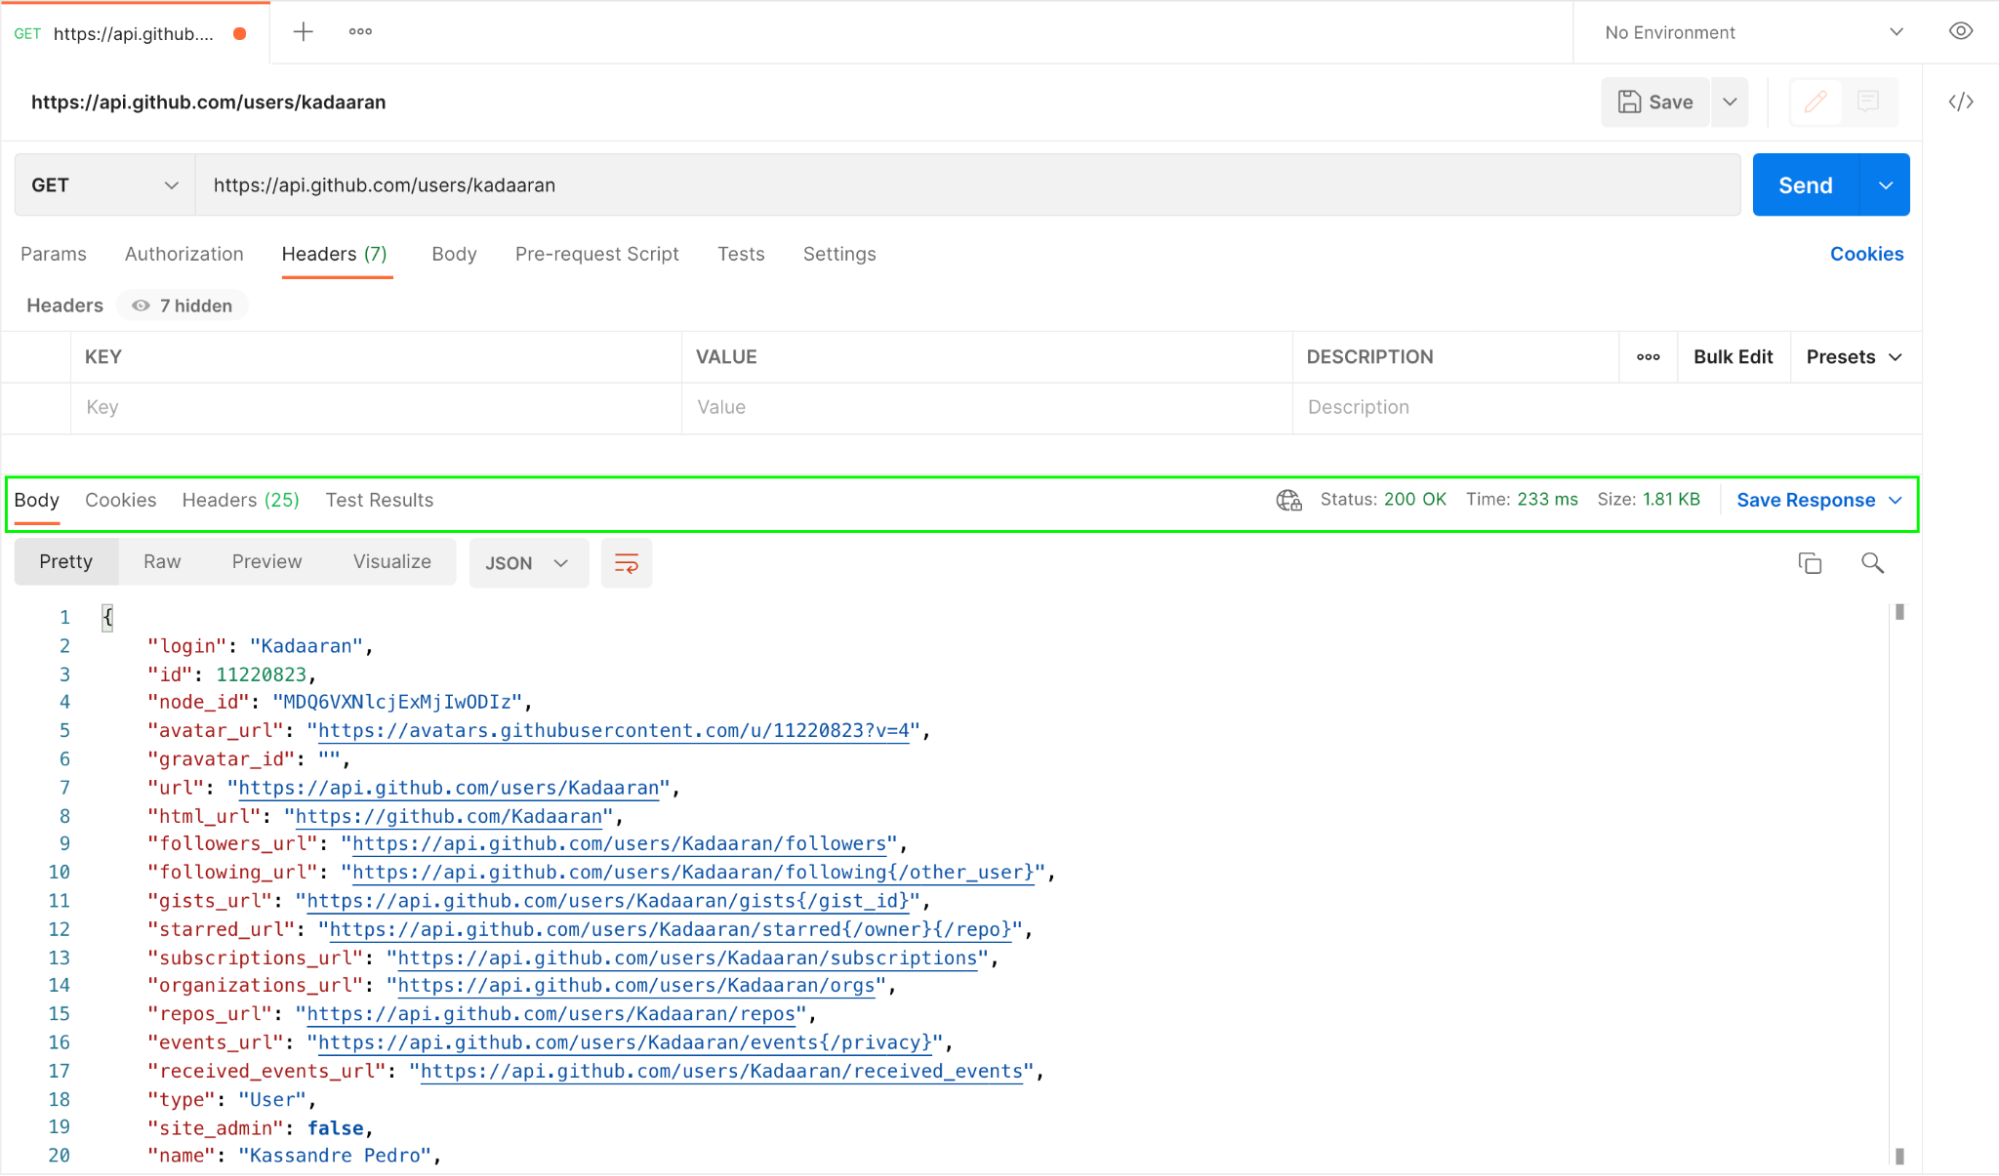The height and width of the screenshot is (1176, 1999).
Task: Click the Cookies tab in response panel
Action: click(x=122, y=500)
